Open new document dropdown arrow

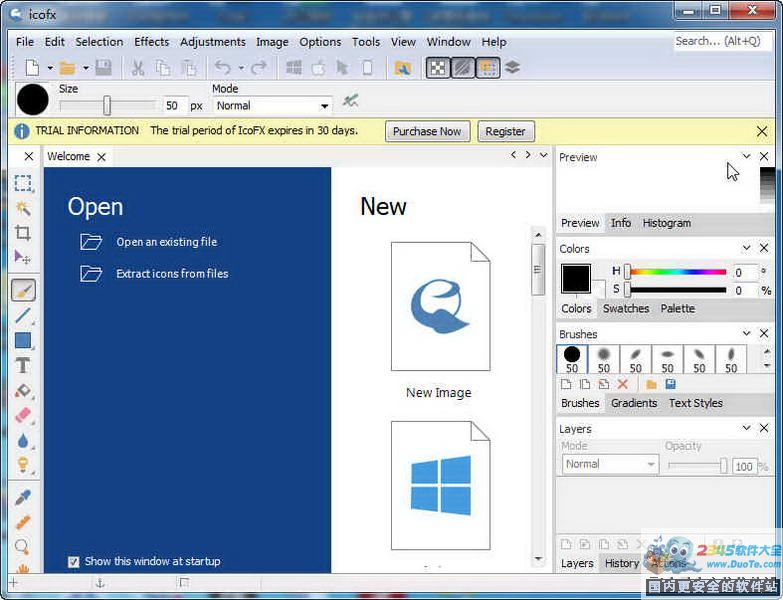pos(50,68)
